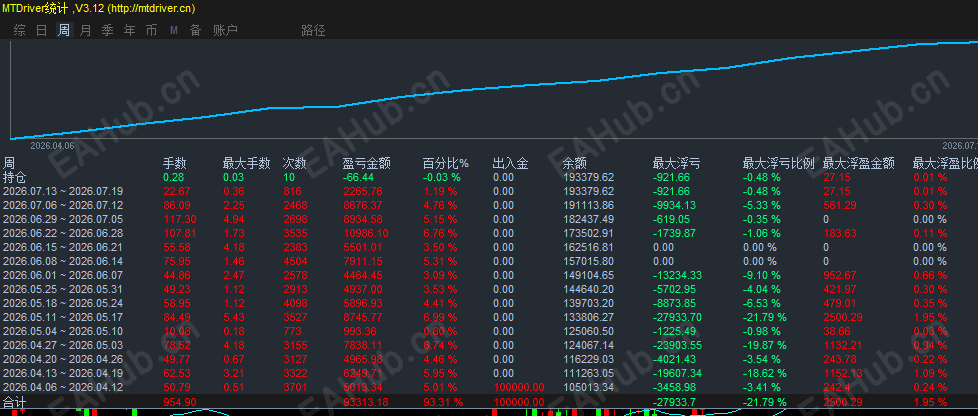Image resolution: width=978 pixels, height=416 pixels.
Task: Select week row 2026.05.18 ~ 2026.05.24
Action: tap(63, 303)
